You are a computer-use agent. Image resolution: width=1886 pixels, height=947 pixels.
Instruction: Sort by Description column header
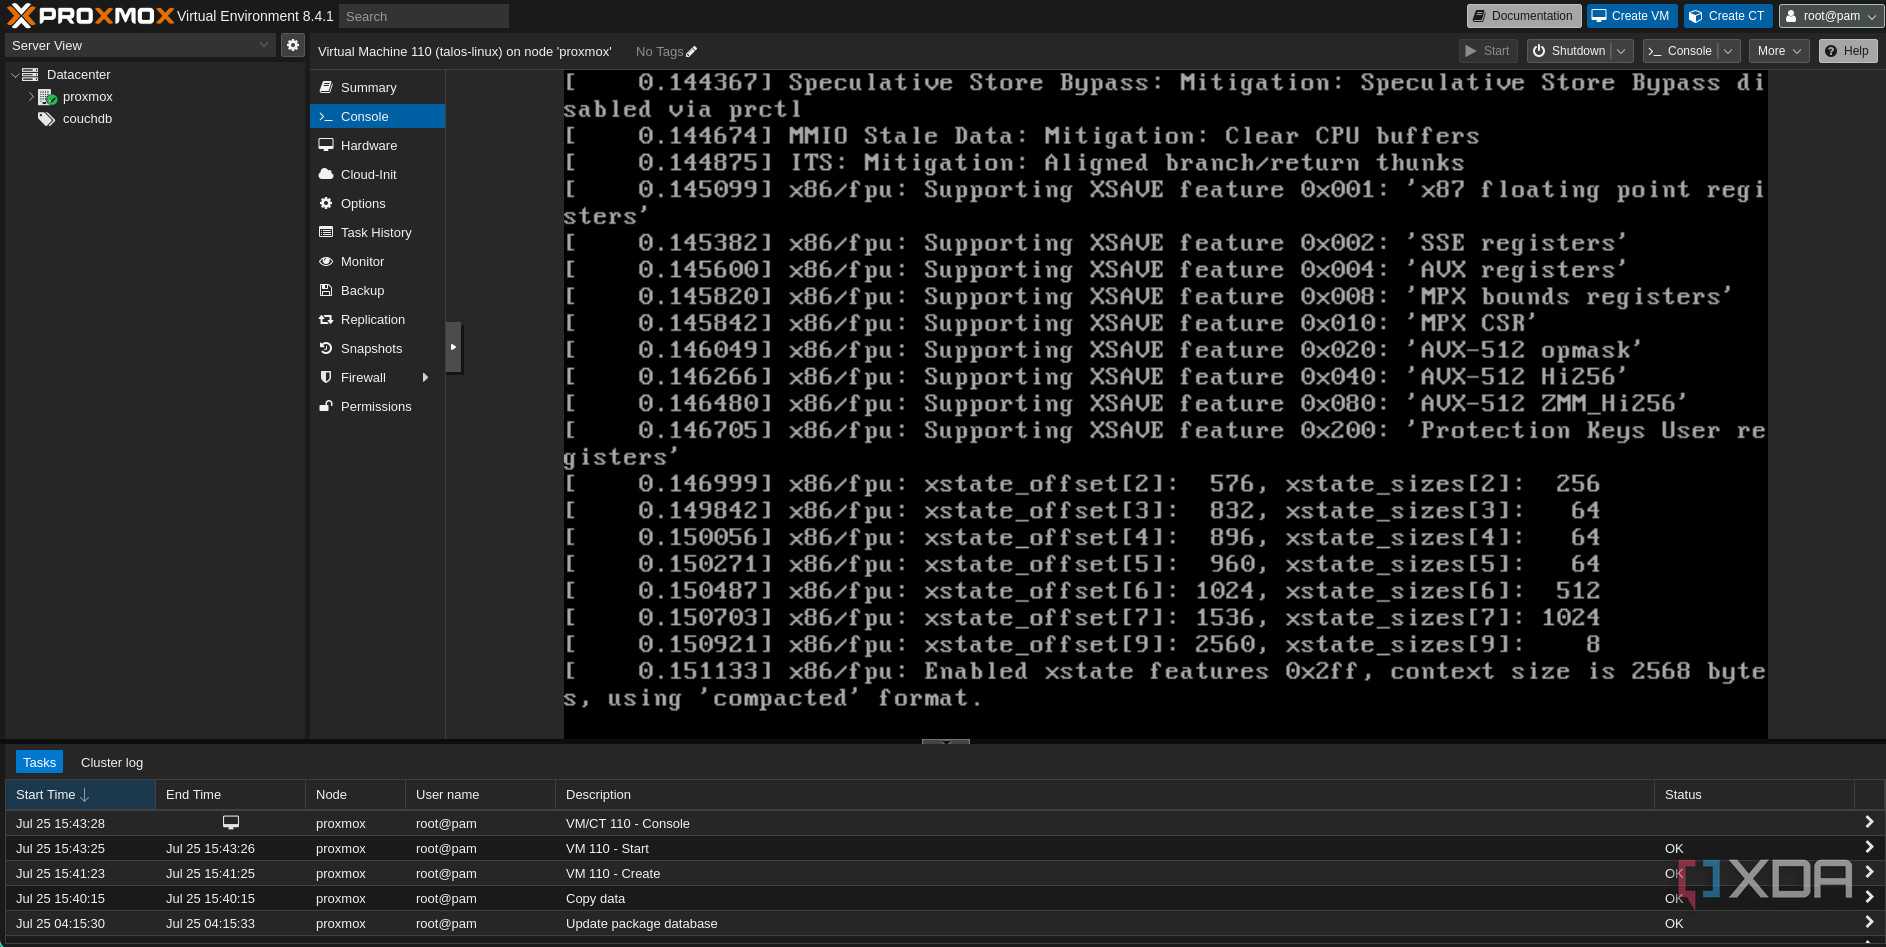click(1104, 795)
